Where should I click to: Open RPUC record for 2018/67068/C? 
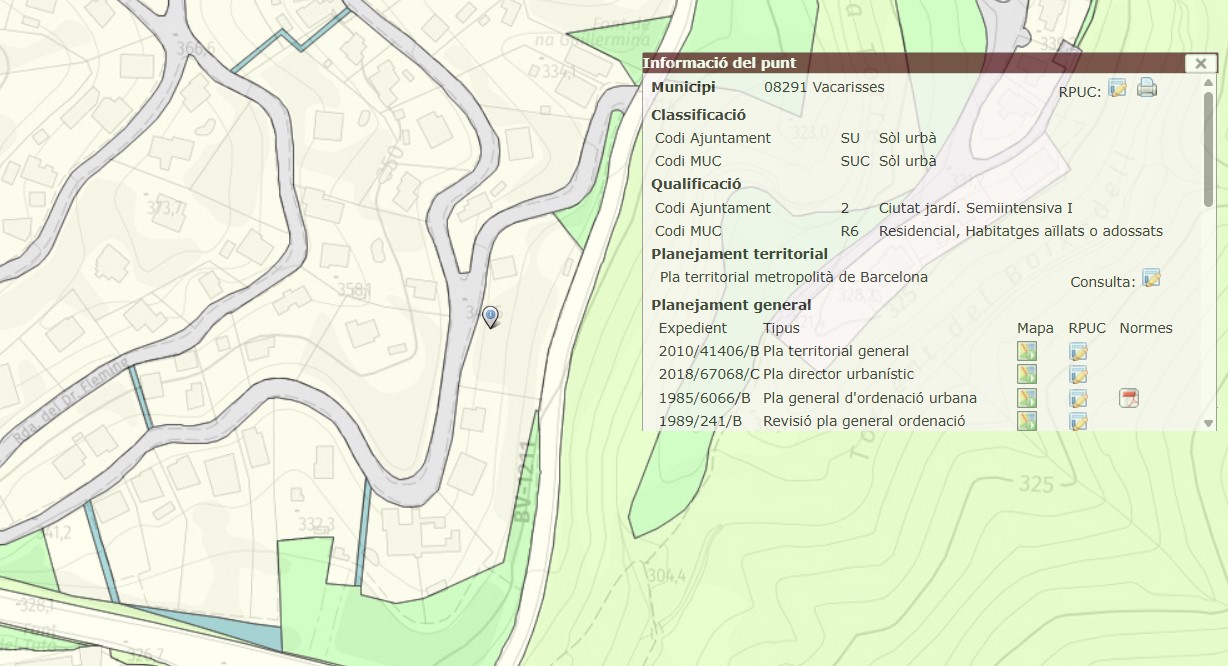pos(1078,374)
